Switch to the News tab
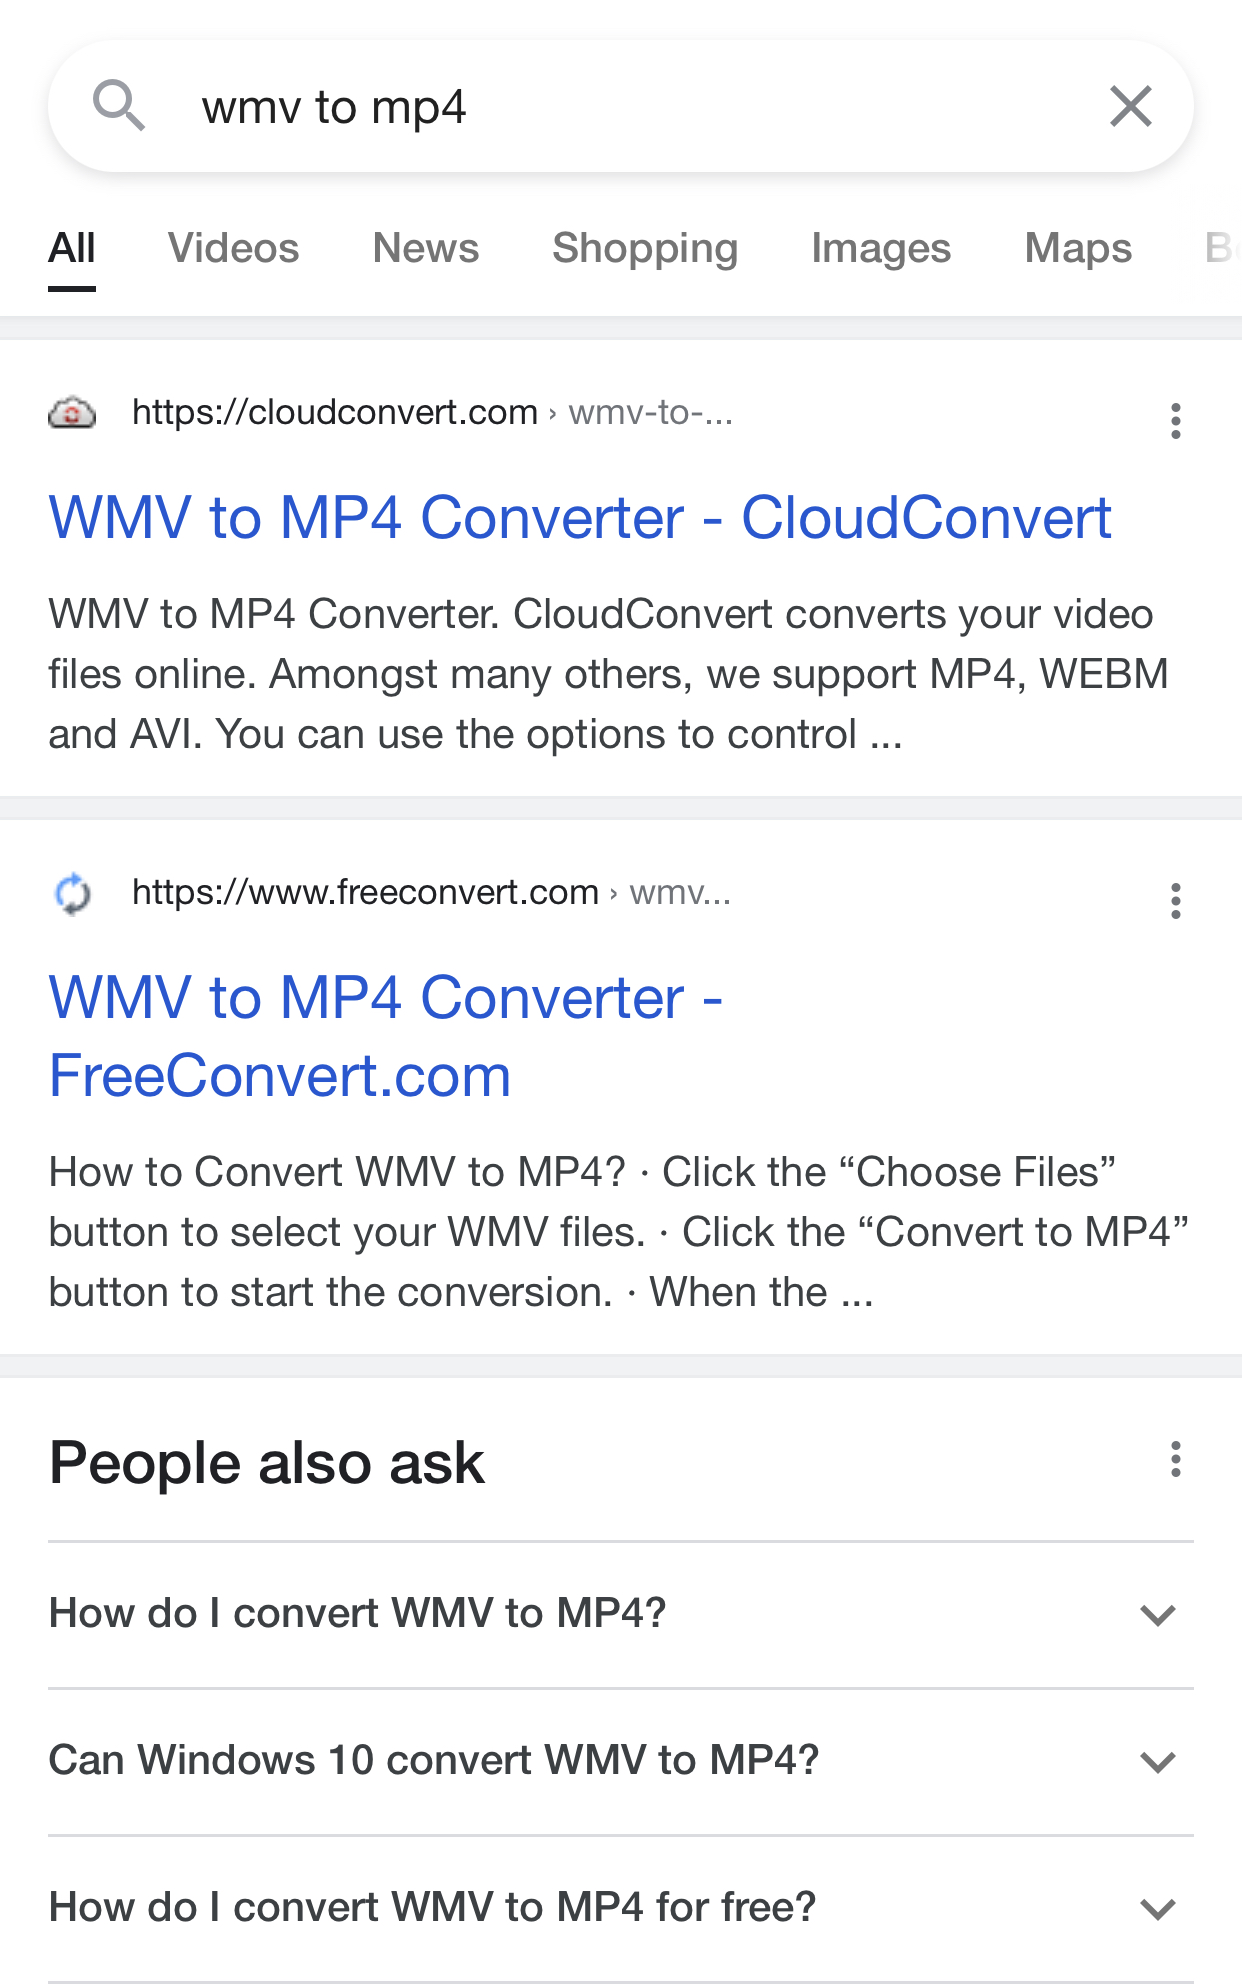 click(426, 248)
